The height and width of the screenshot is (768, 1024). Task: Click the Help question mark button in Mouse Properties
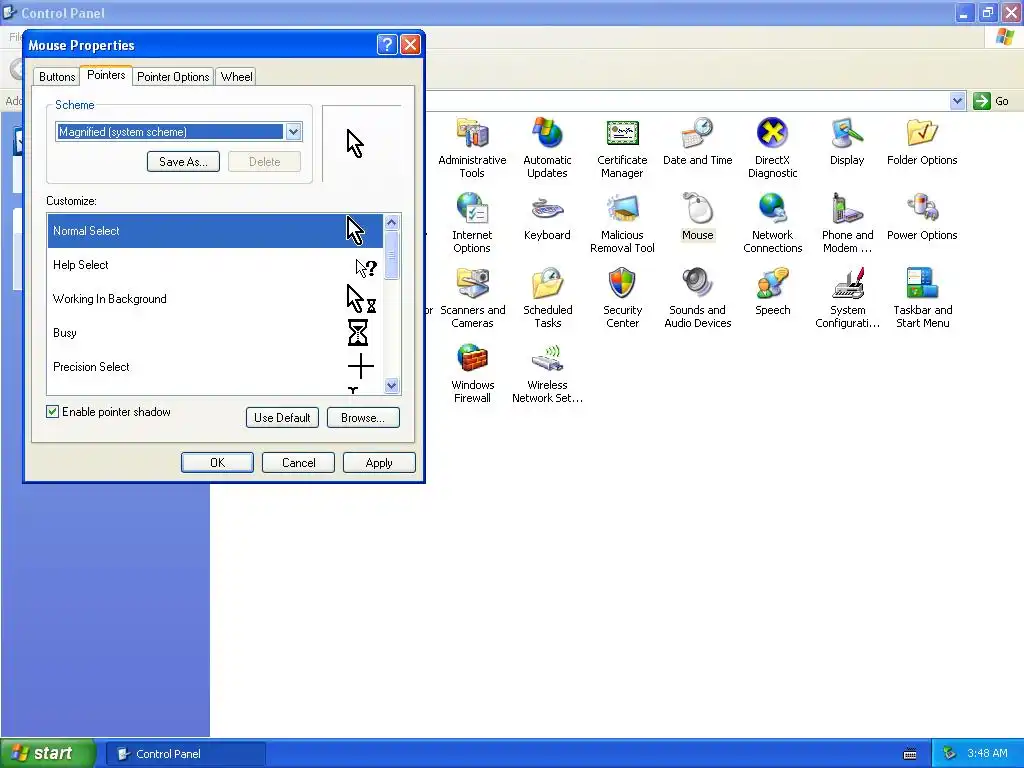click(x=387, y=44)
